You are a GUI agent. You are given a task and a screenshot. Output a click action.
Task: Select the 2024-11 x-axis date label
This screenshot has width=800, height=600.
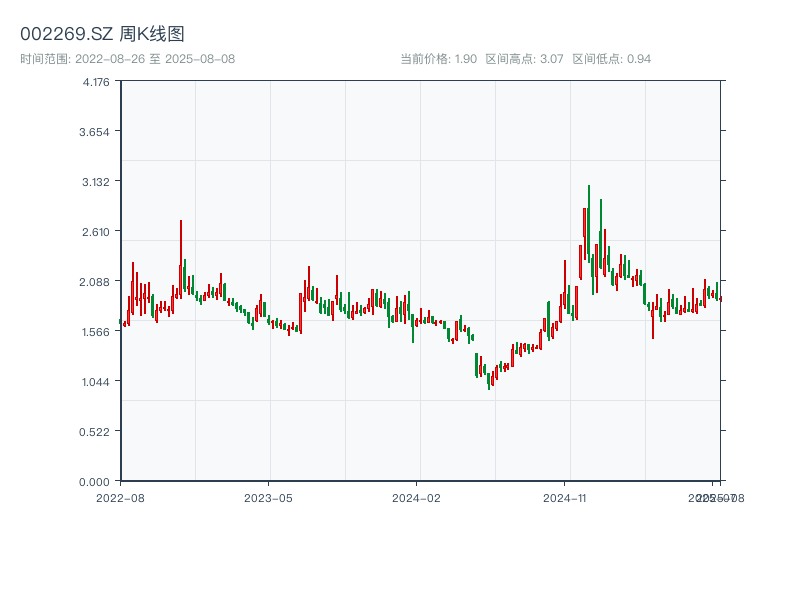coord(566,497)
